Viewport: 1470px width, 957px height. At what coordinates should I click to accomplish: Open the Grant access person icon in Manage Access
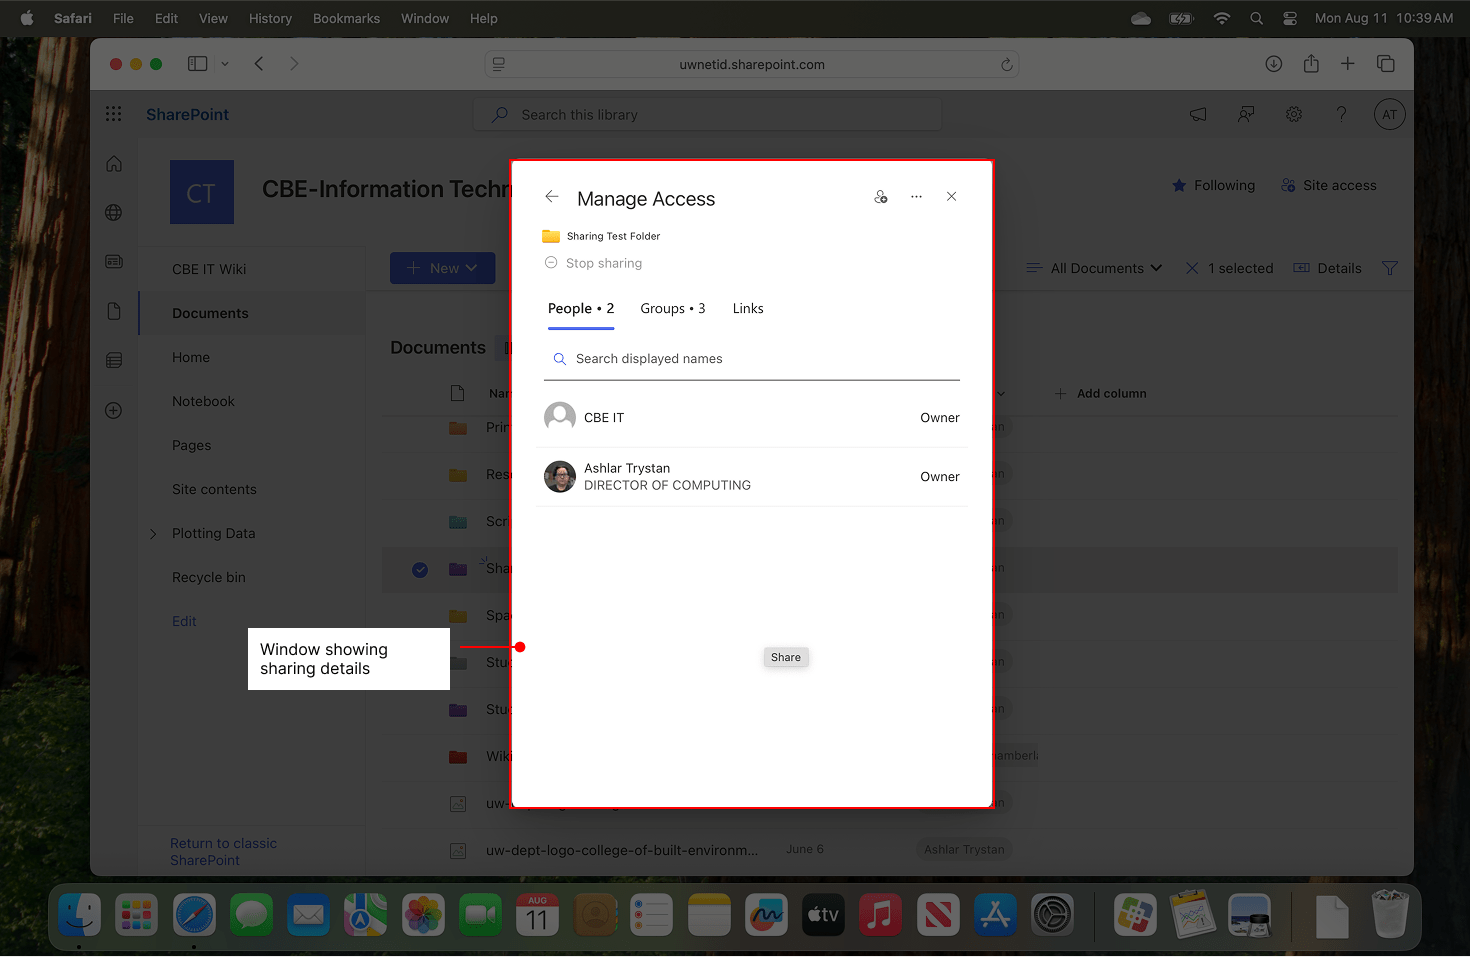point(881,196)
